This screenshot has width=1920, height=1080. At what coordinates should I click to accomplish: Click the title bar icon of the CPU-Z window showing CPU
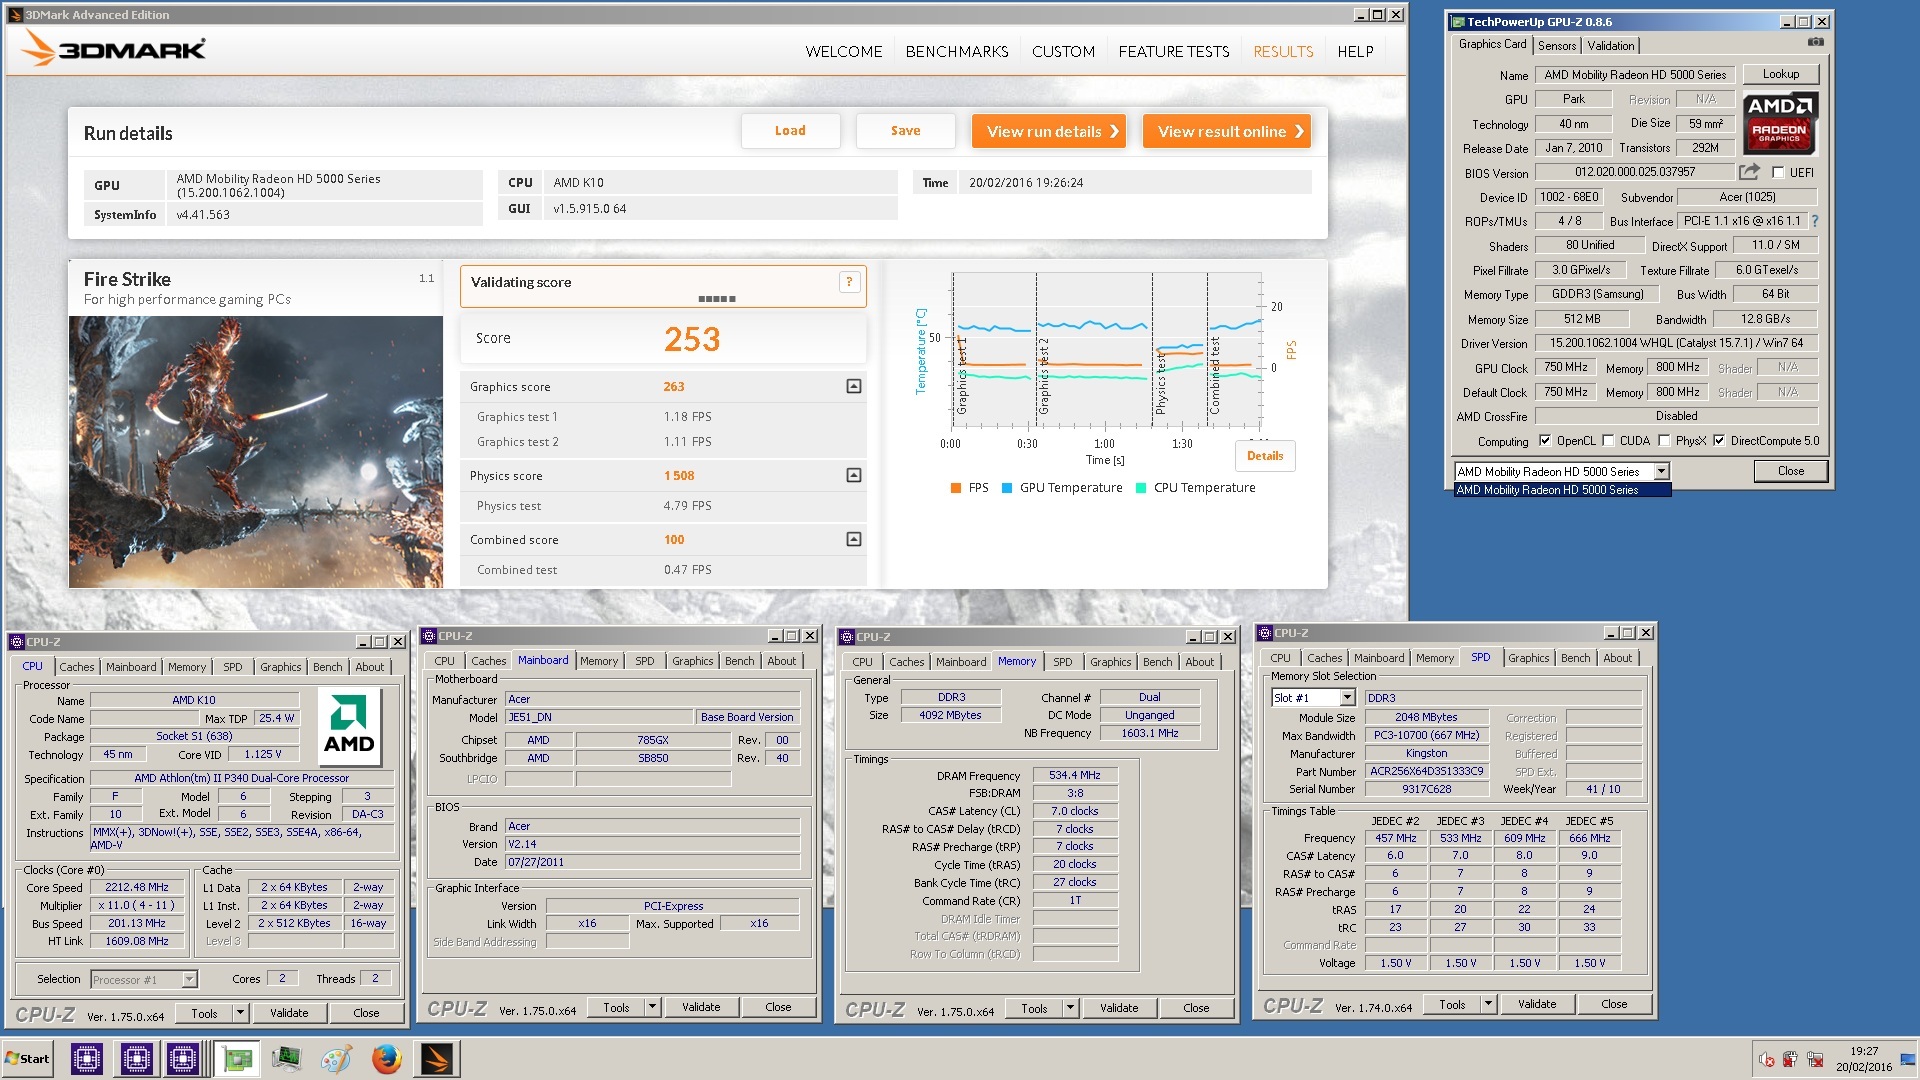coord(17,642)
